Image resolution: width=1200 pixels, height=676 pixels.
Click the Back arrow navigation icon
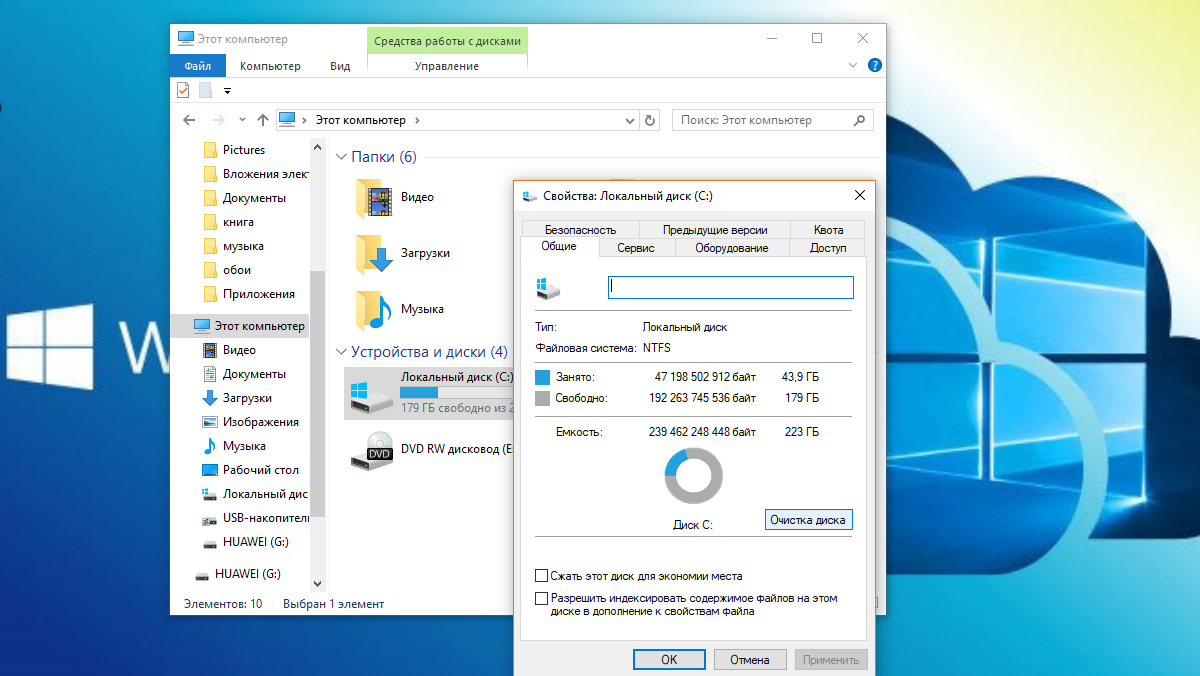pos(189,120)
